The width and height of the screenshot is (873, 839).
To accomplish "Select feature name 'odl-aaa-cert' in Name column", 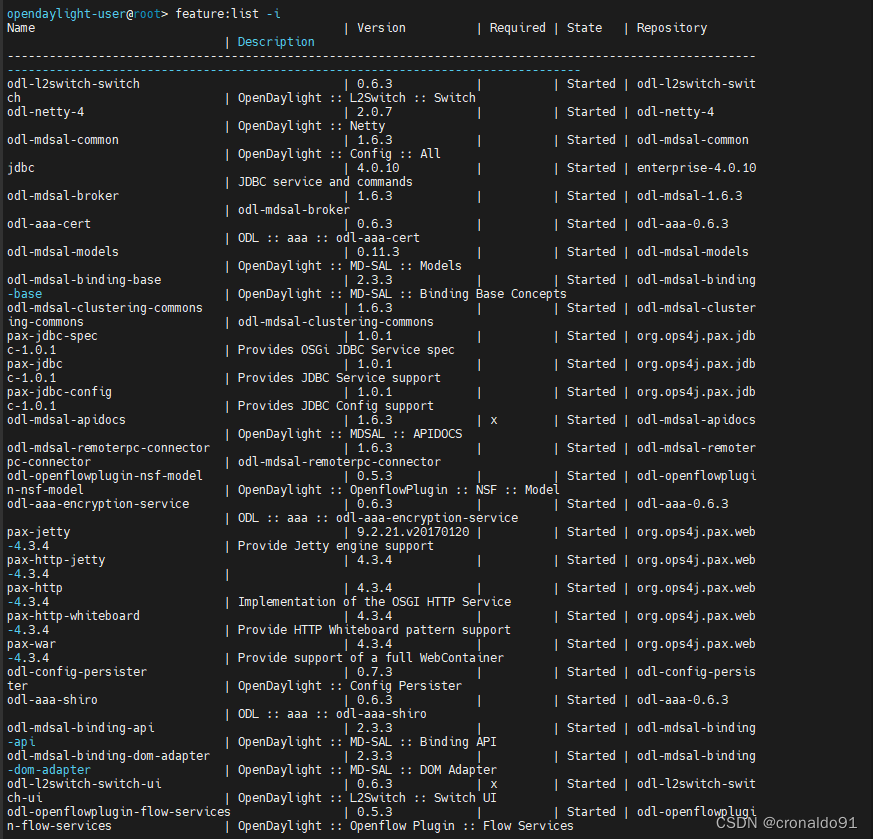I will click(48, 224).
